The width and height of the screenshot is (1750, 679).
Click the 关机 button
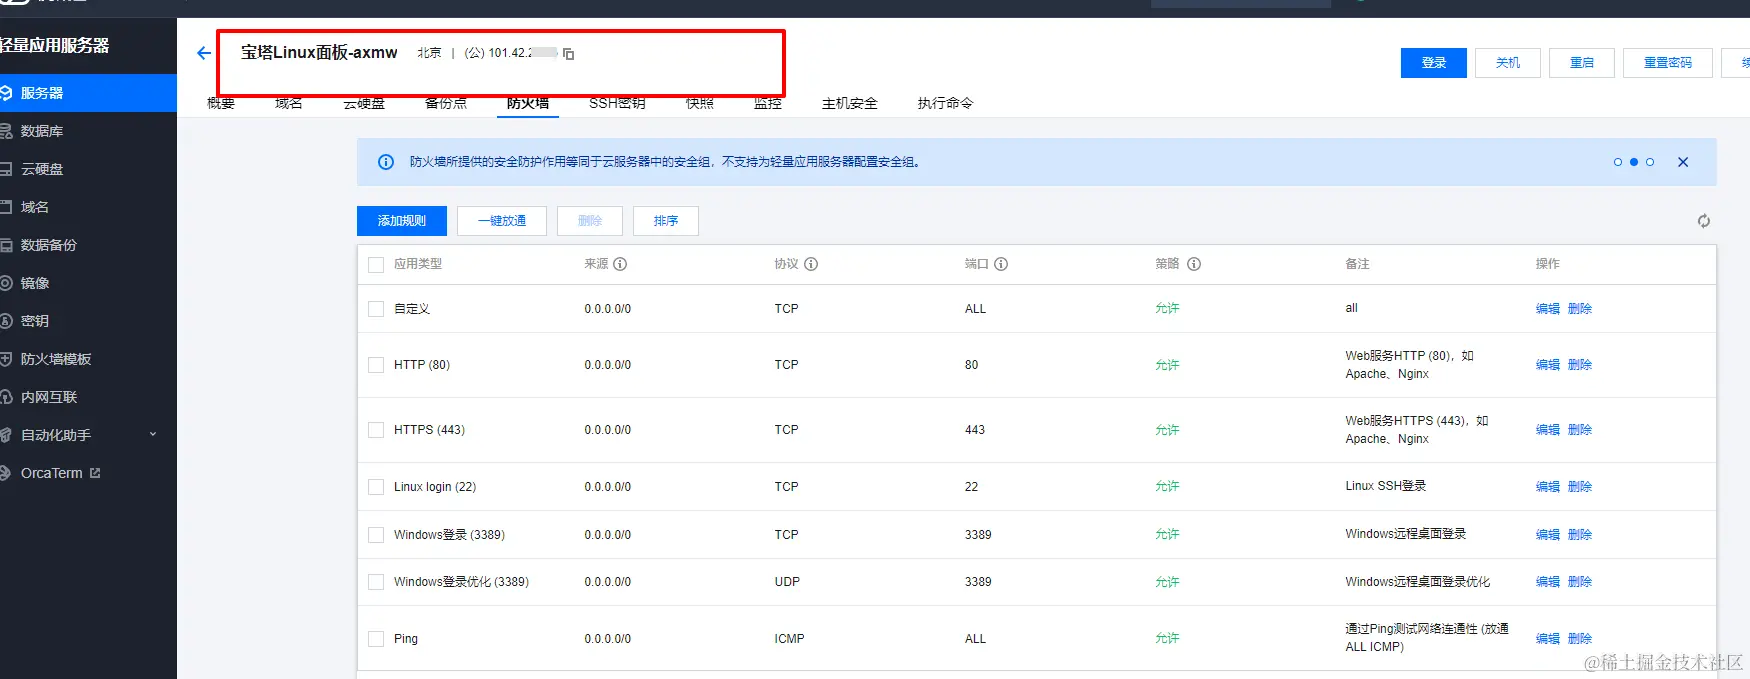tap(1508, 63)
